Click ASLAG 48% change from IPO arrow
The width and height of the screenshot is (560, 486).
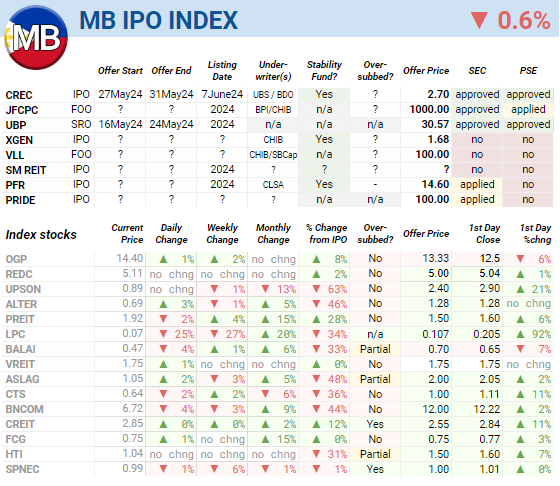click(x=316, y=379)
